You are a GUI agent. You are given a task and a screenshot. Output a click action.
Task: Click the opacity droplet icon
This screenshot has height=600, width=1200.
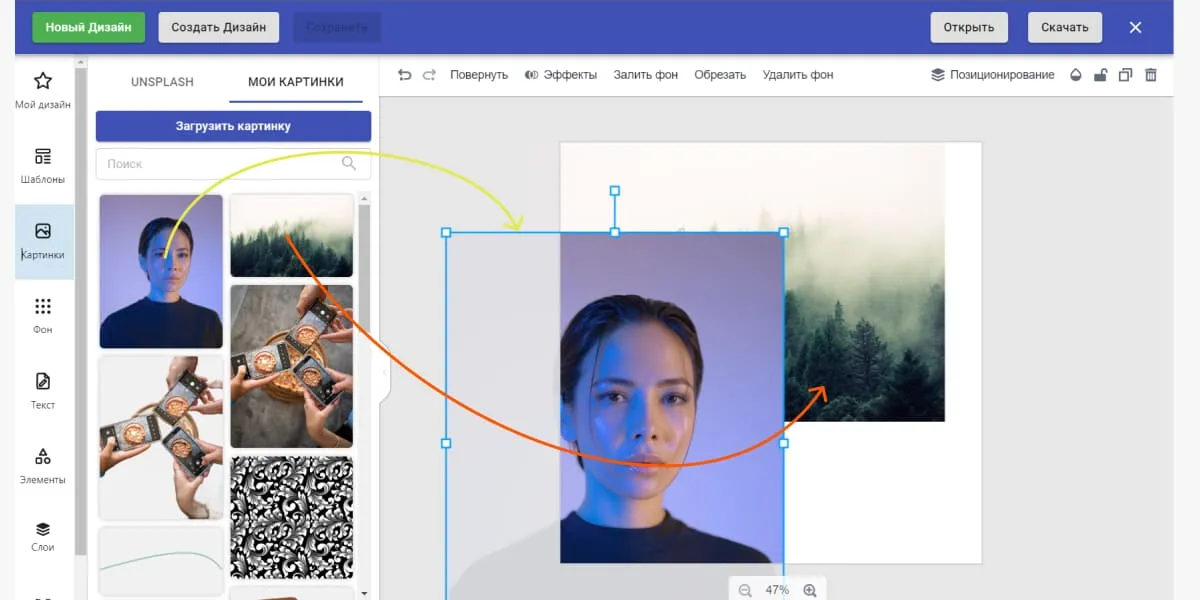pos(1076,75)
